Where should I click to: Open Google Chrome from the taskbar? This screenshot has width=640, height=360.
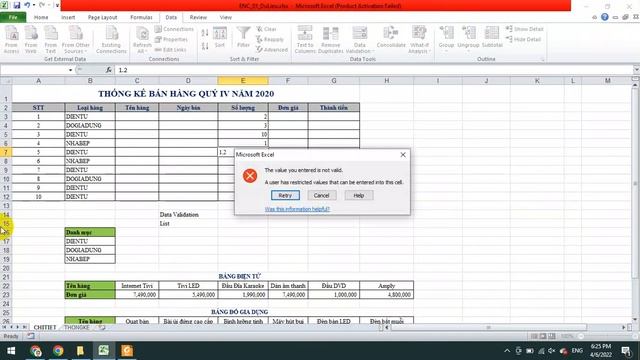coord(58,351)
